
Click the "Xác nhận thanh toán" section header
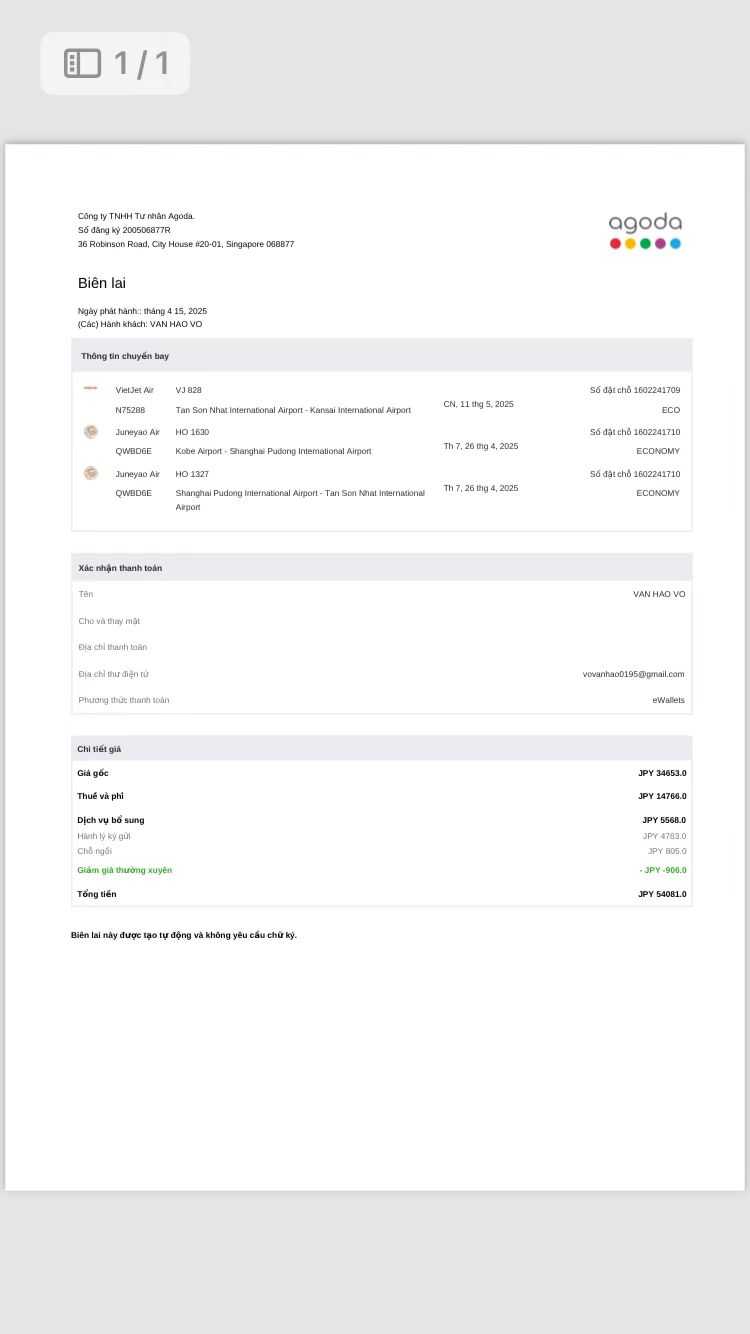[120, 568]
